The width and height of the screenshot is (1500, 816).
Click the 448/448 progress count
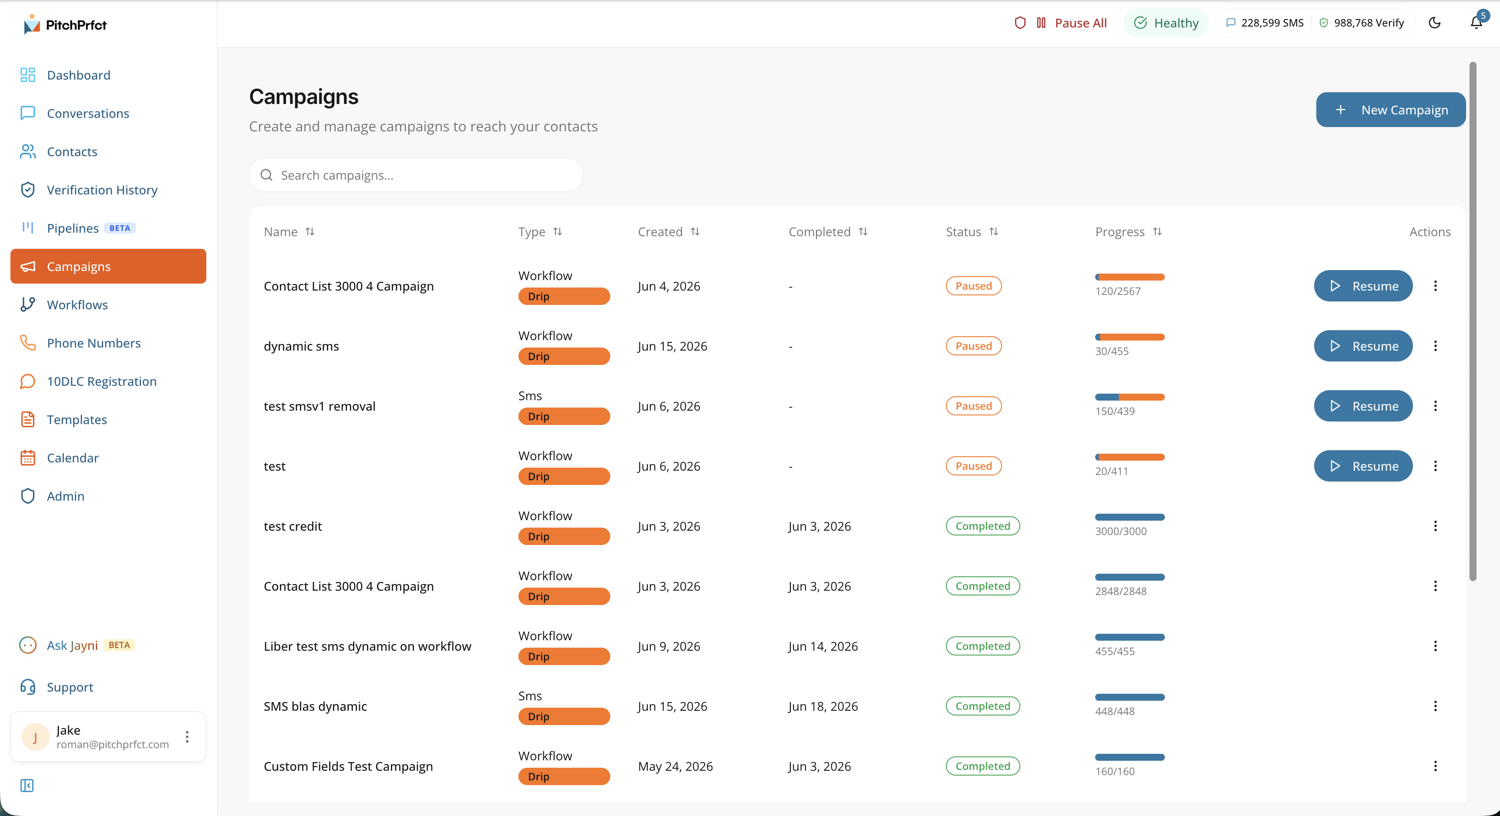(1115, 712)
